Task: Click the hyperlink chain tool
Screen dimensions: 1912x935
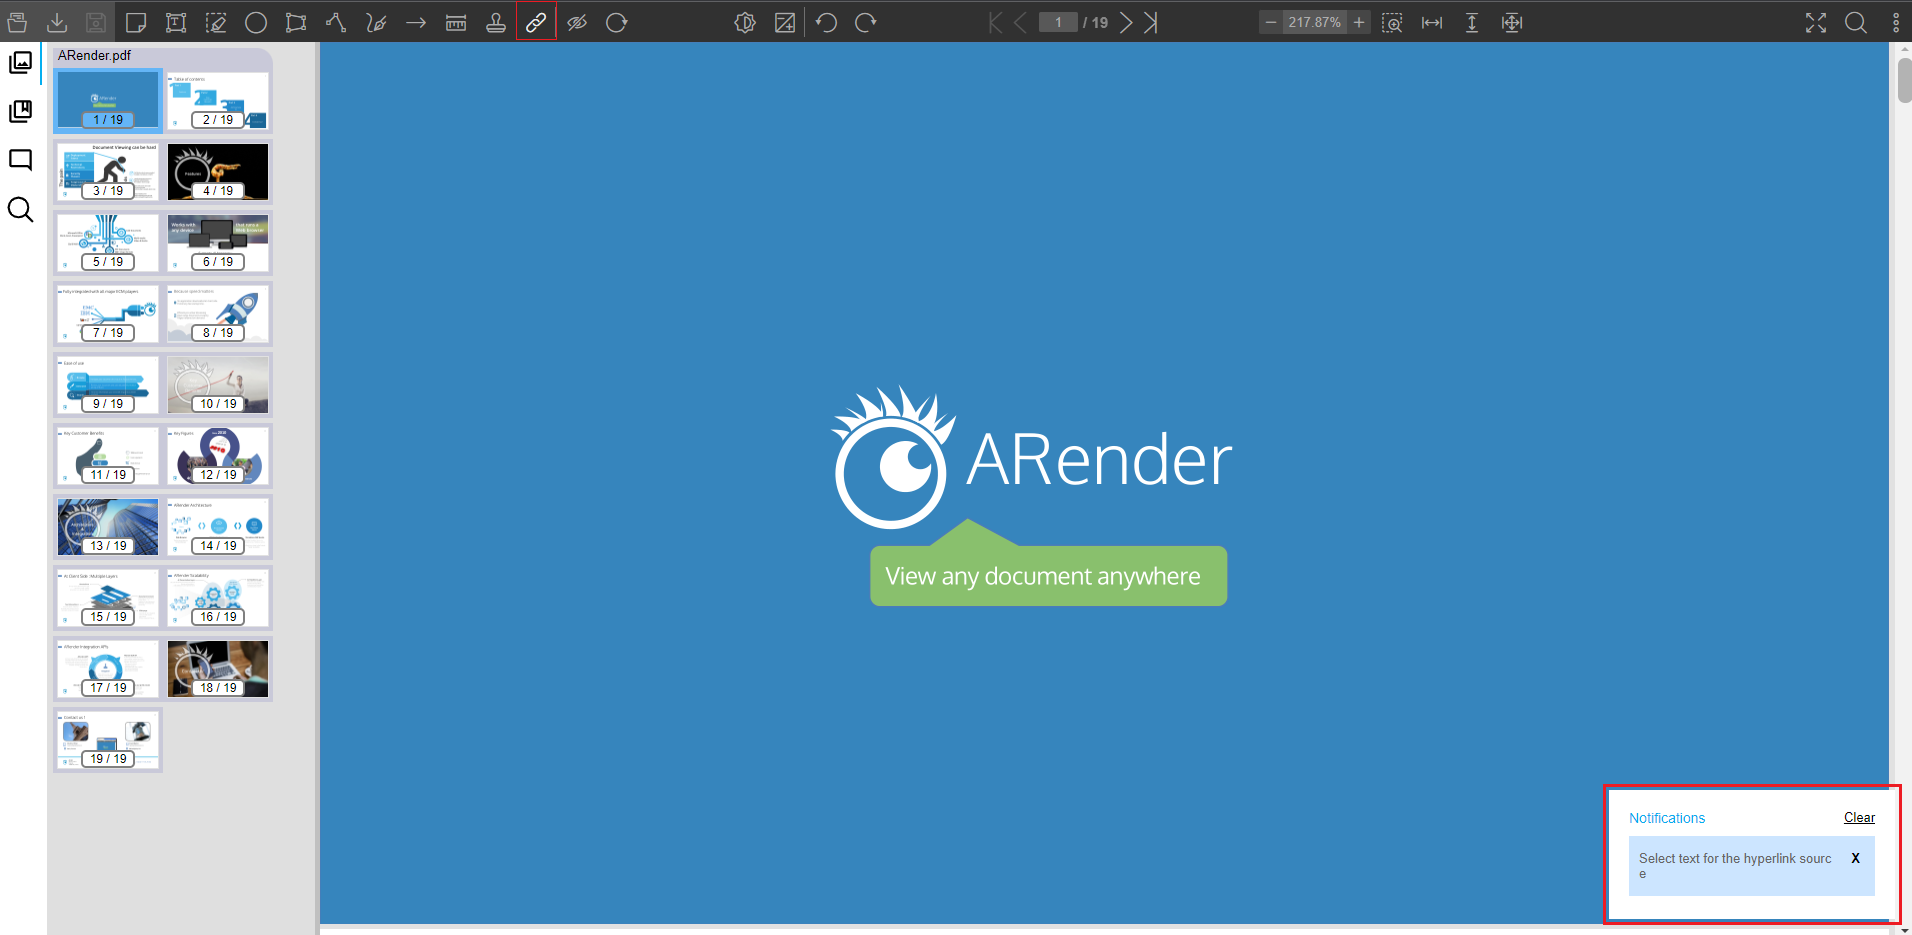Action: click(536, 22)
